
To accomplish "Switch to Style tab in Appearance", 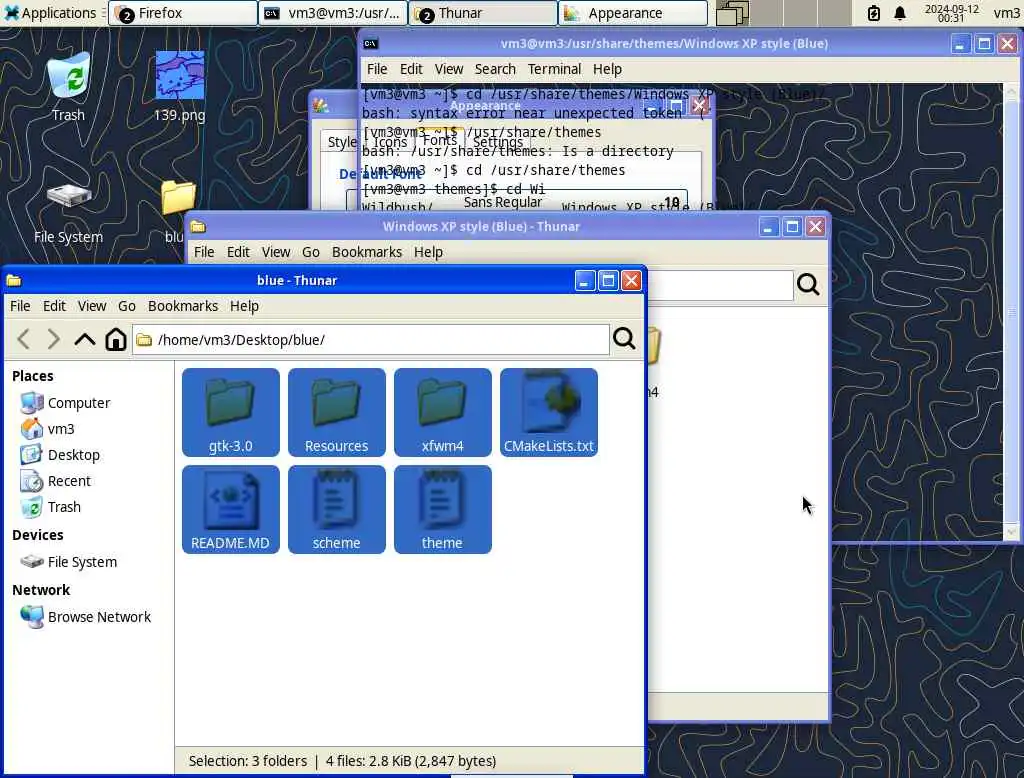I will (x=341, y=142).
